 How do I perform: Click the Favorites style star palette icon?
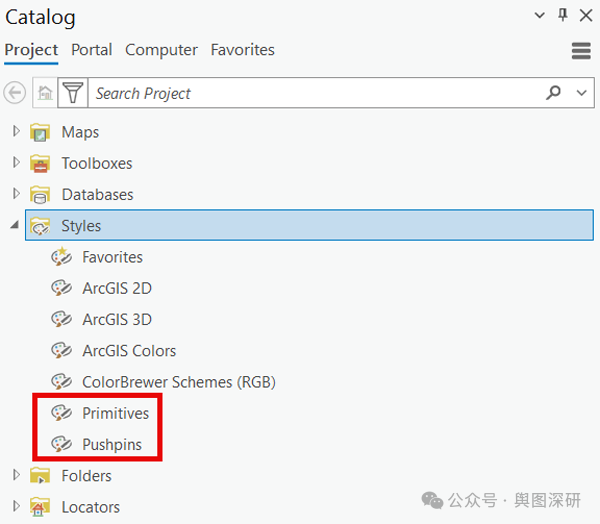[61, 257]
